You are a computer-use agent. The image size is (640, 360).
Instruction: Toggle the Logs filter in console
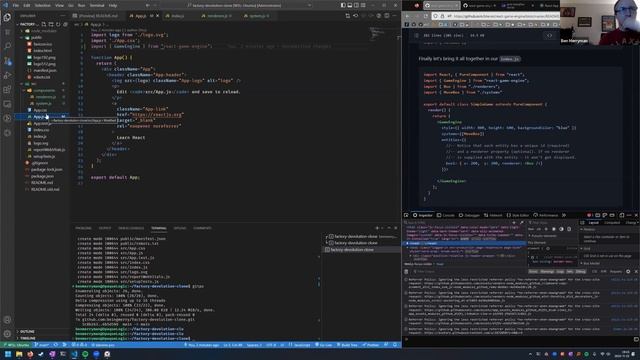[x=560, y=271]
